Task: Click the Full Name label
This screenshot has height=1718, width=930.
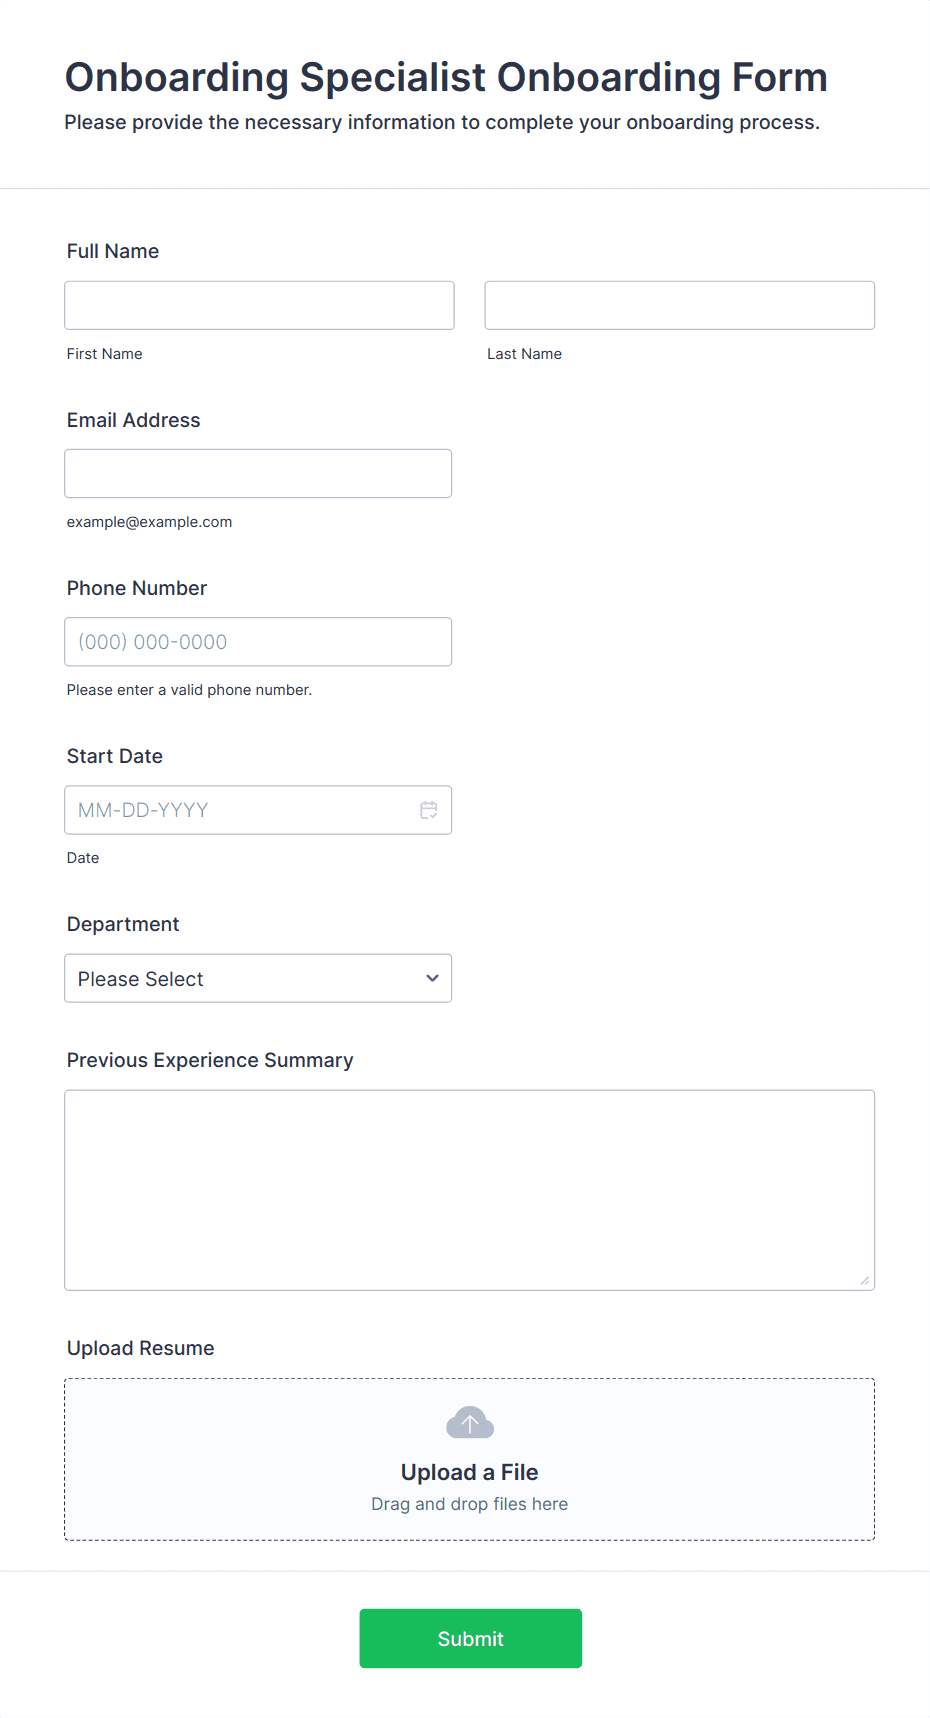Action: 113,251
